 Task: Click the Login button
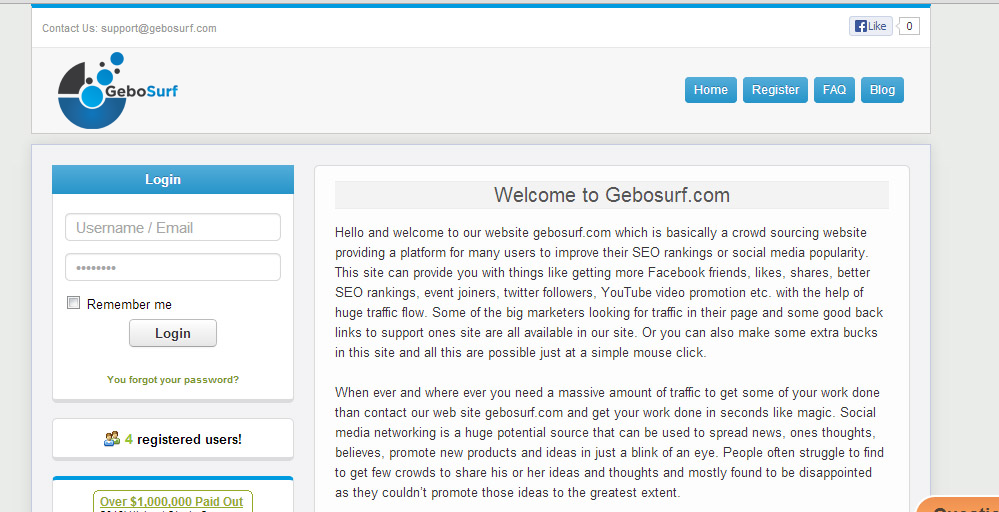173,333
